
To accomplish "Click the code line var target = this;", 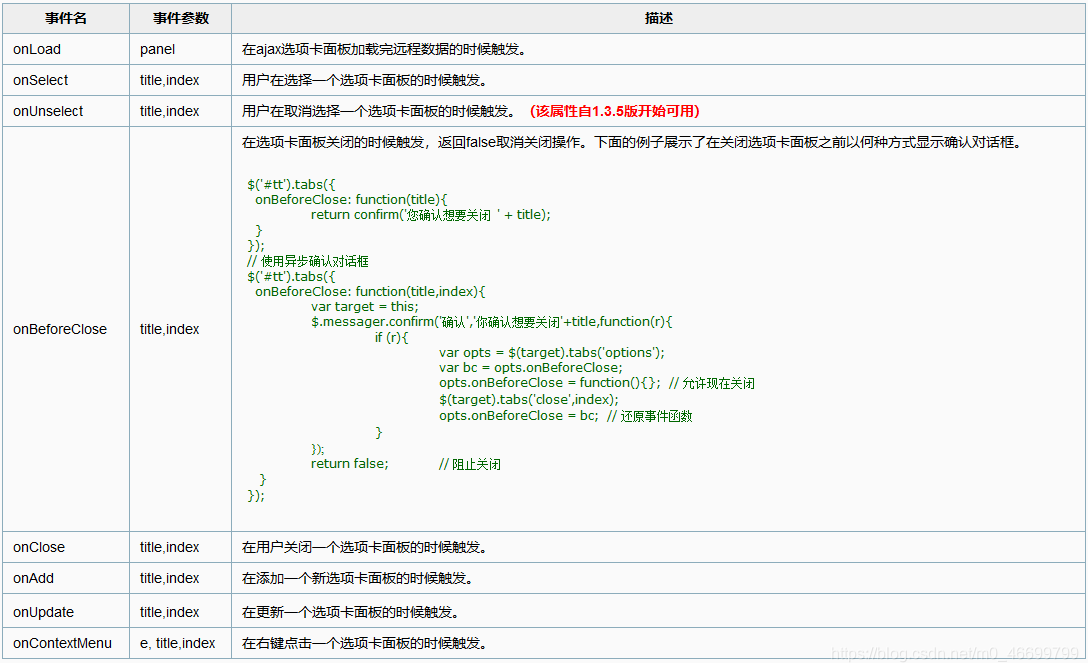I will pos(364,307).
